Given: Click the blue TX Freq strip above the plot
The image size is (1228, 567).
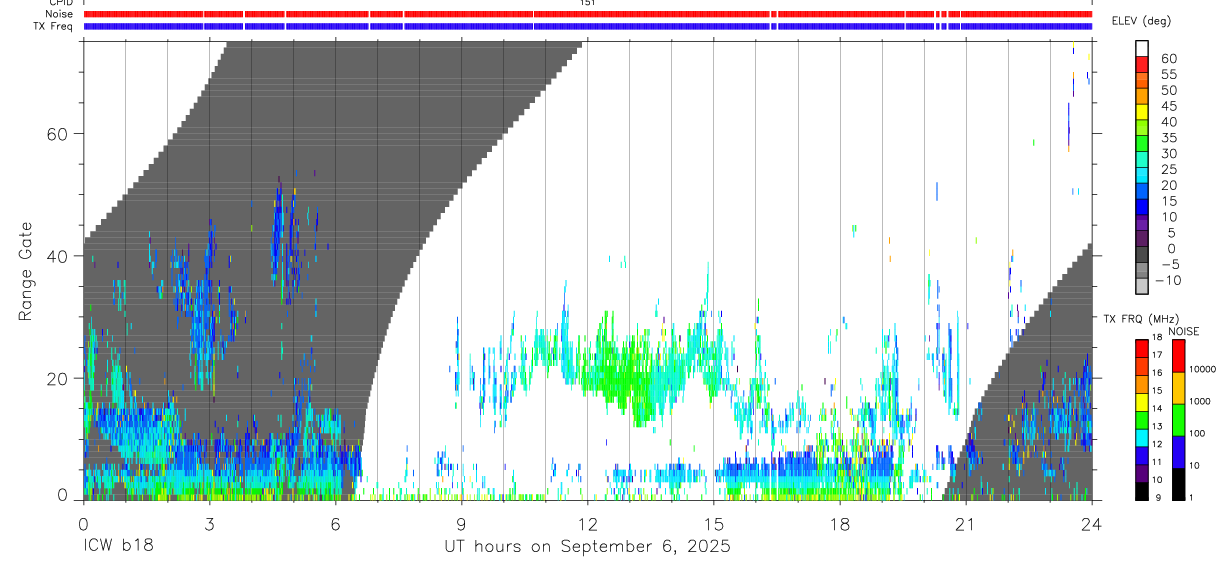Looking at the screenshot, I should pyautogui.click(x=587, y=26).
